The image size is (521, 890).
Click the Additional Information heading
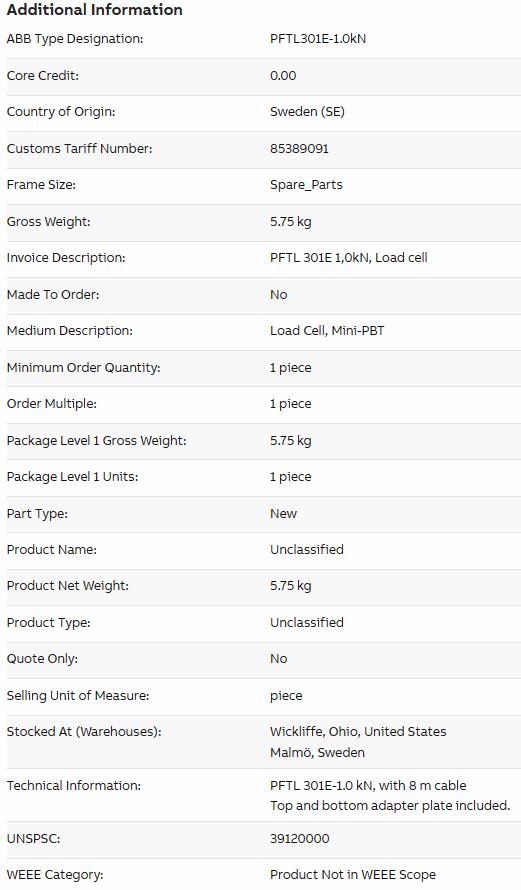[x=94, y=10]
